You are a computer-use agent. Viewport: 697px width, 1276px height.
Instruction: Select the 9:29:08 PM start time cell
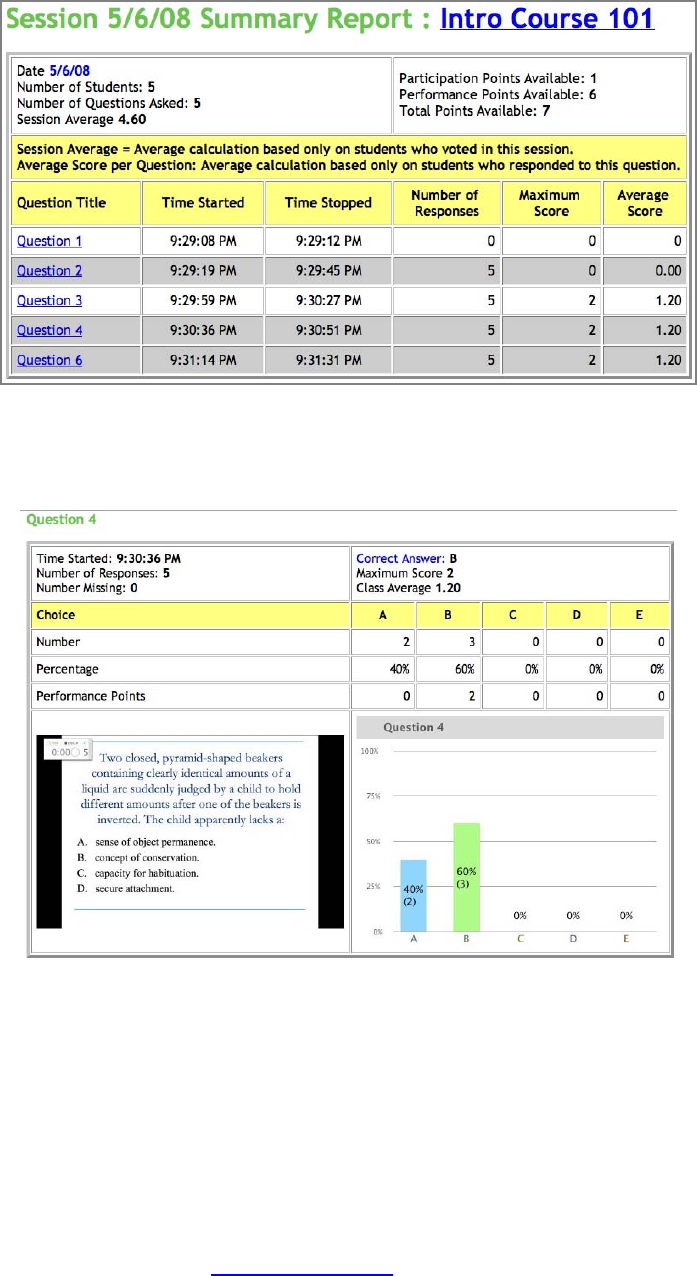tap(203, 241)
